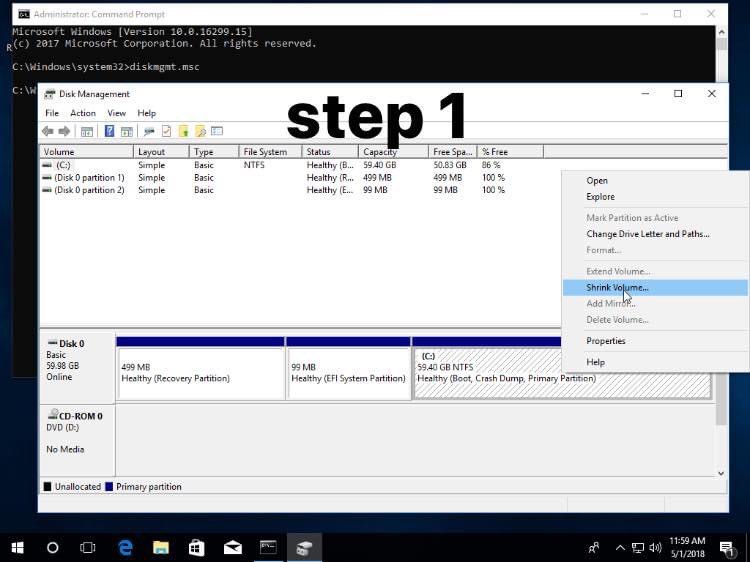Open the Windows Start menu
Image resolution: width=750 pixels, height=562 pixels.
tap(18, 548)
